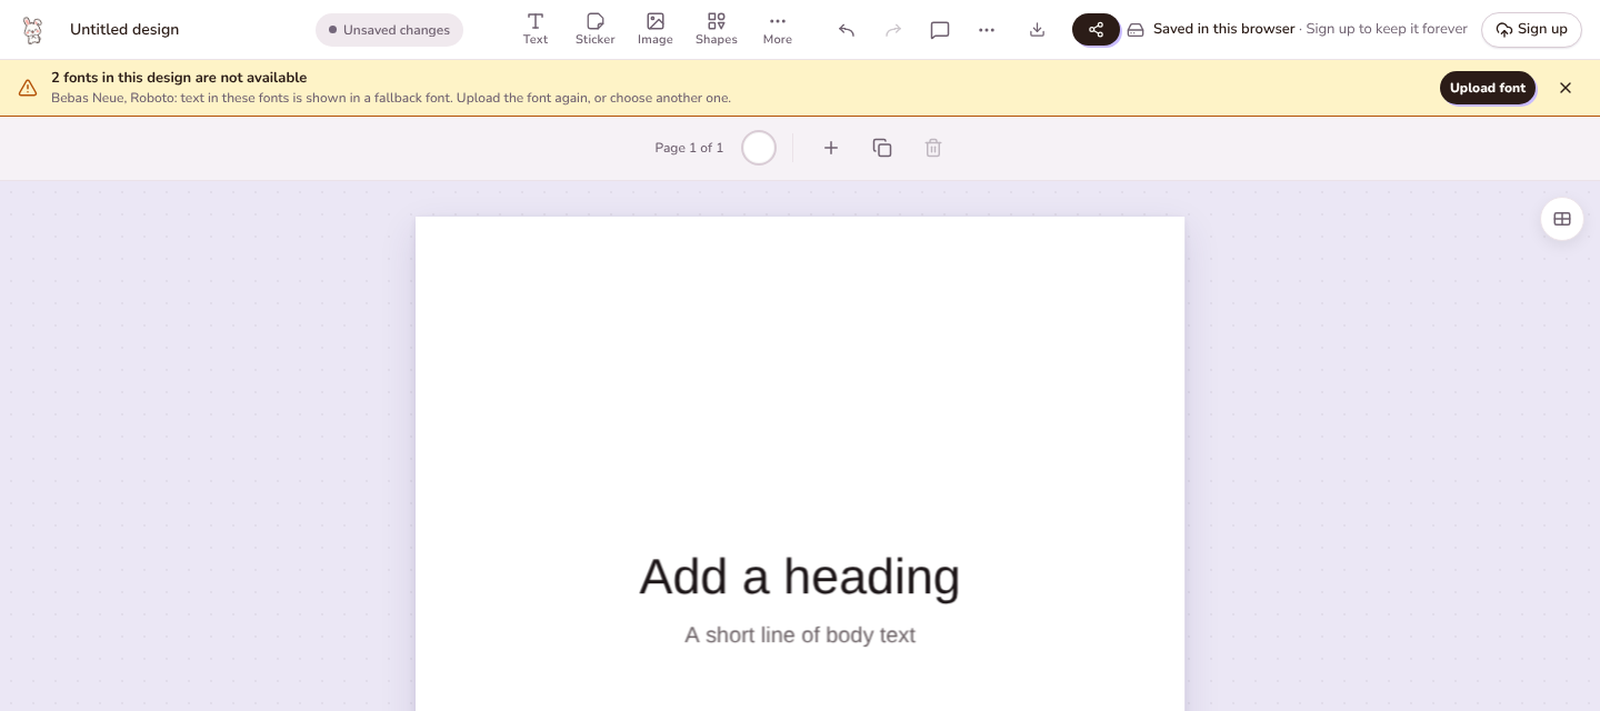Screen dimensions: 1600x711
Task: Select the short line of body text
Action: 800,635
